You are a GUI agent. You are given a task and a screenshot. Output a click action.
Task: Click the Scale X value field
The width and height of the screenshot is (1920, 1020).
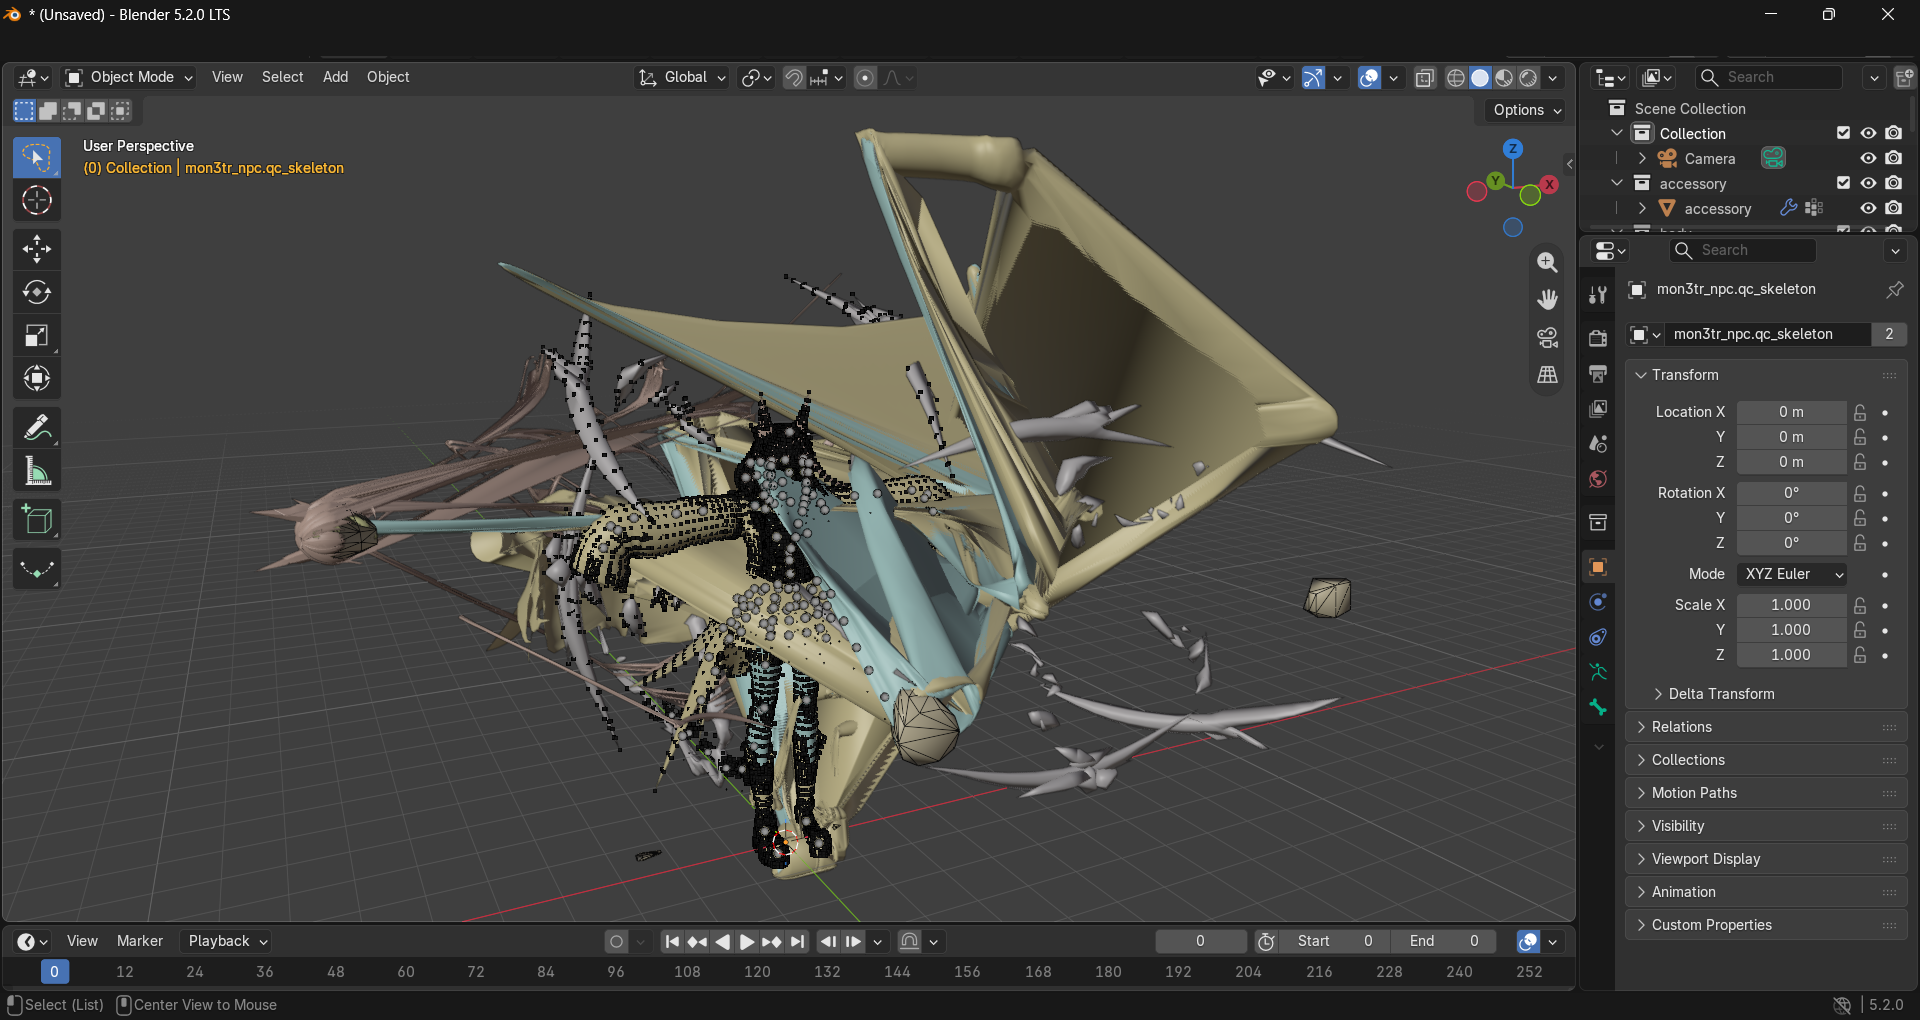coord(1792,605)
